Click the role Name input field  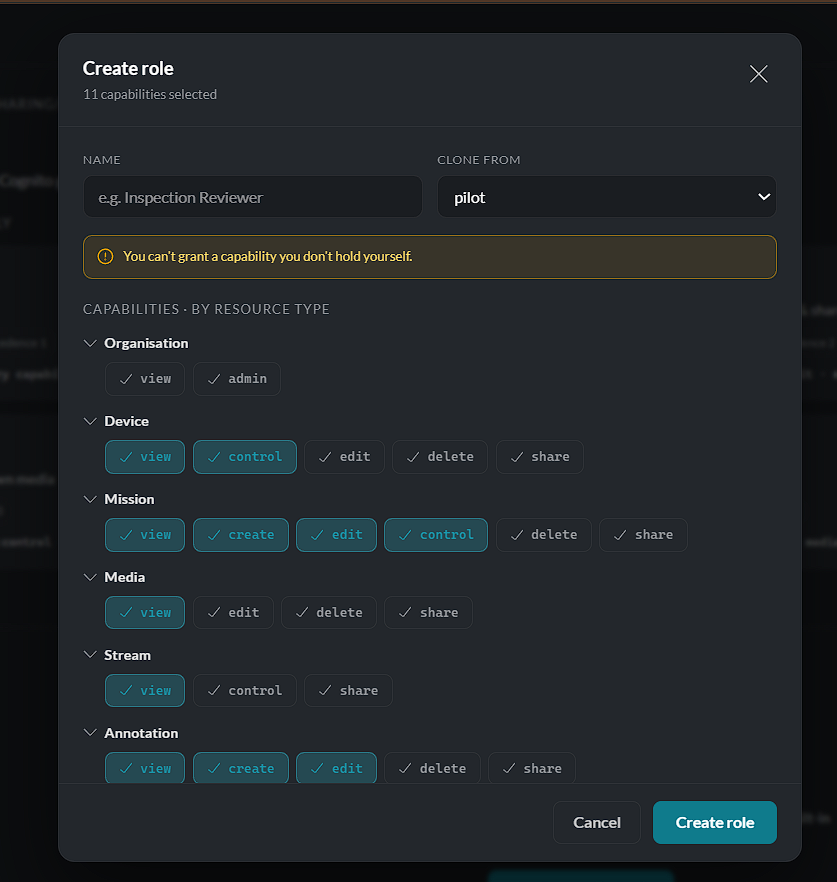point(253,197)
